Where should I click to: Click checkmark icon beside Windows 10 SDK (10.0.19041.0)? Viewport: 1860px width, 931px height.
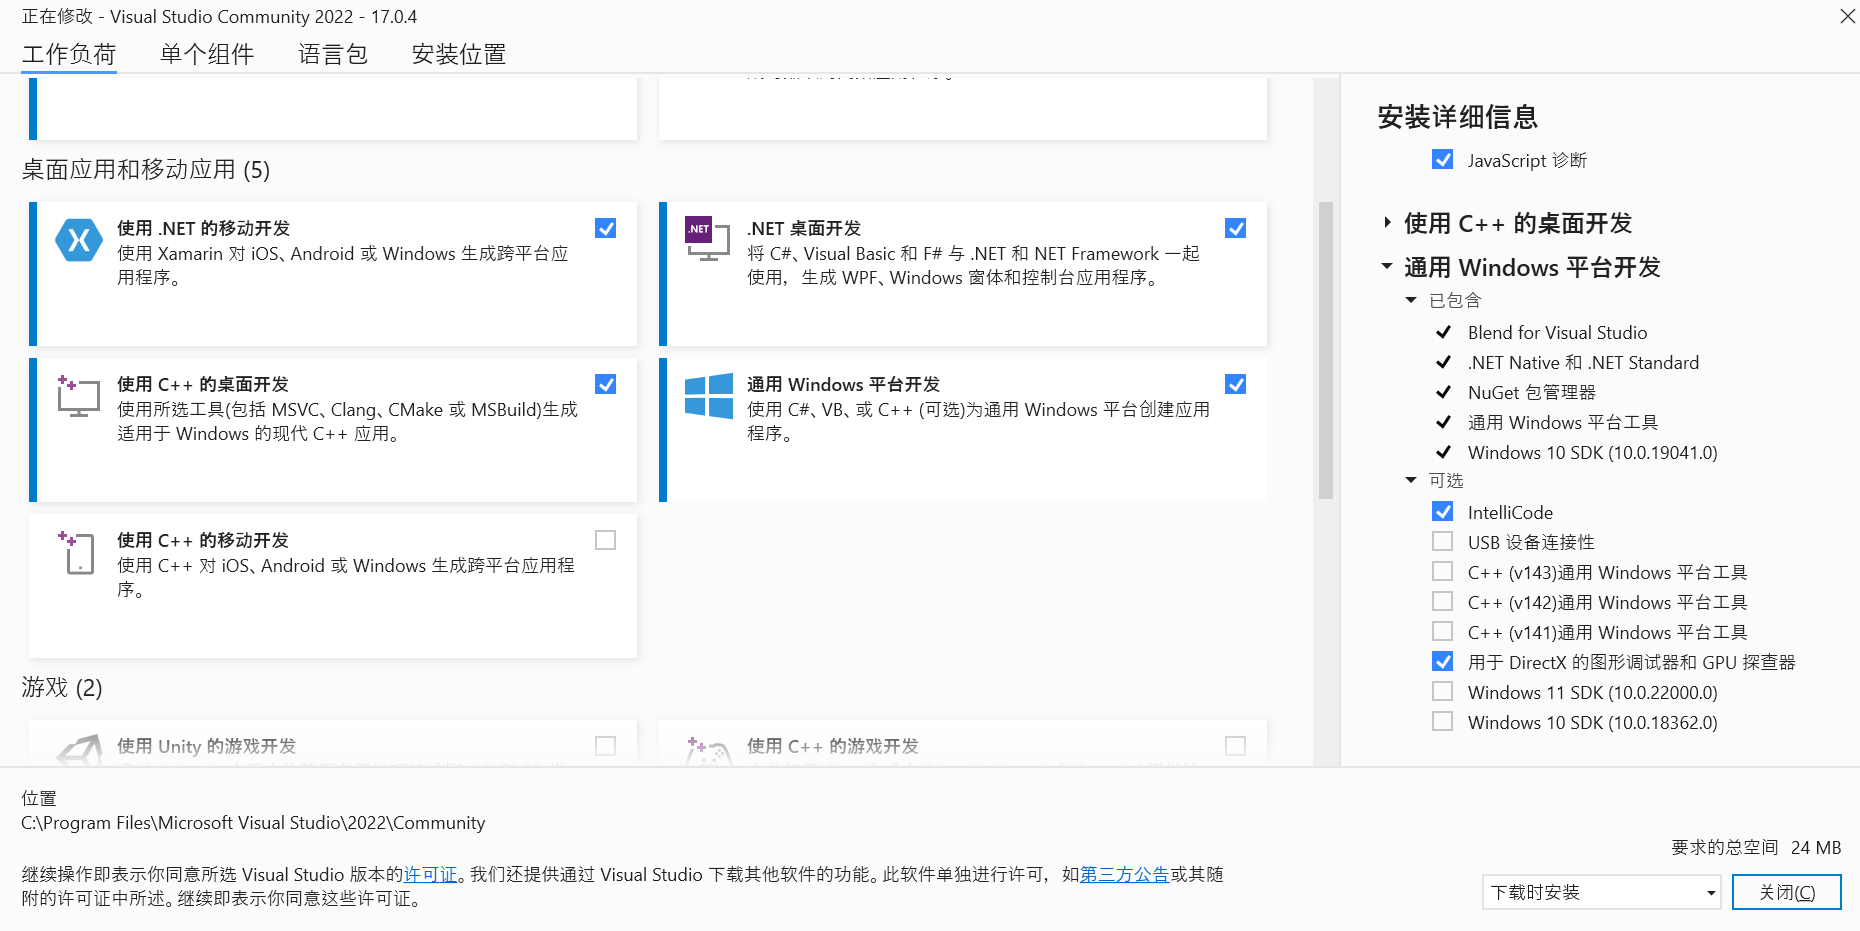[1443, 452]
